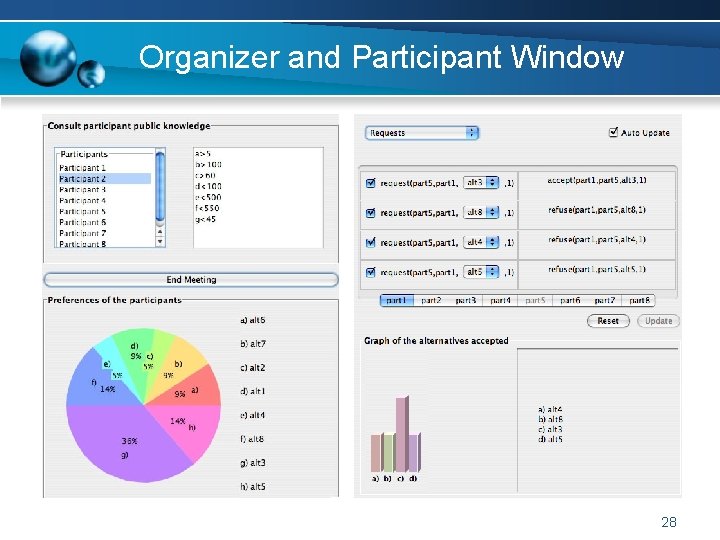720x540 pixels.
Task: Click the 'c) alt3' bar graph legend entry
Action: 550,429
